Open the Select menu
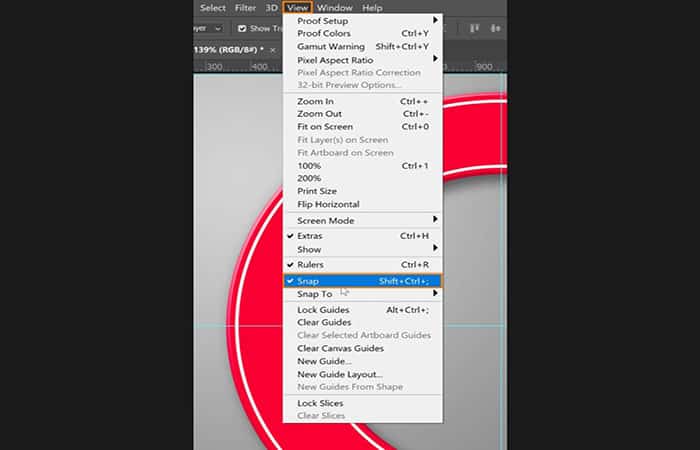The width and height of the screenshot is (700, 450). (212, 8)
